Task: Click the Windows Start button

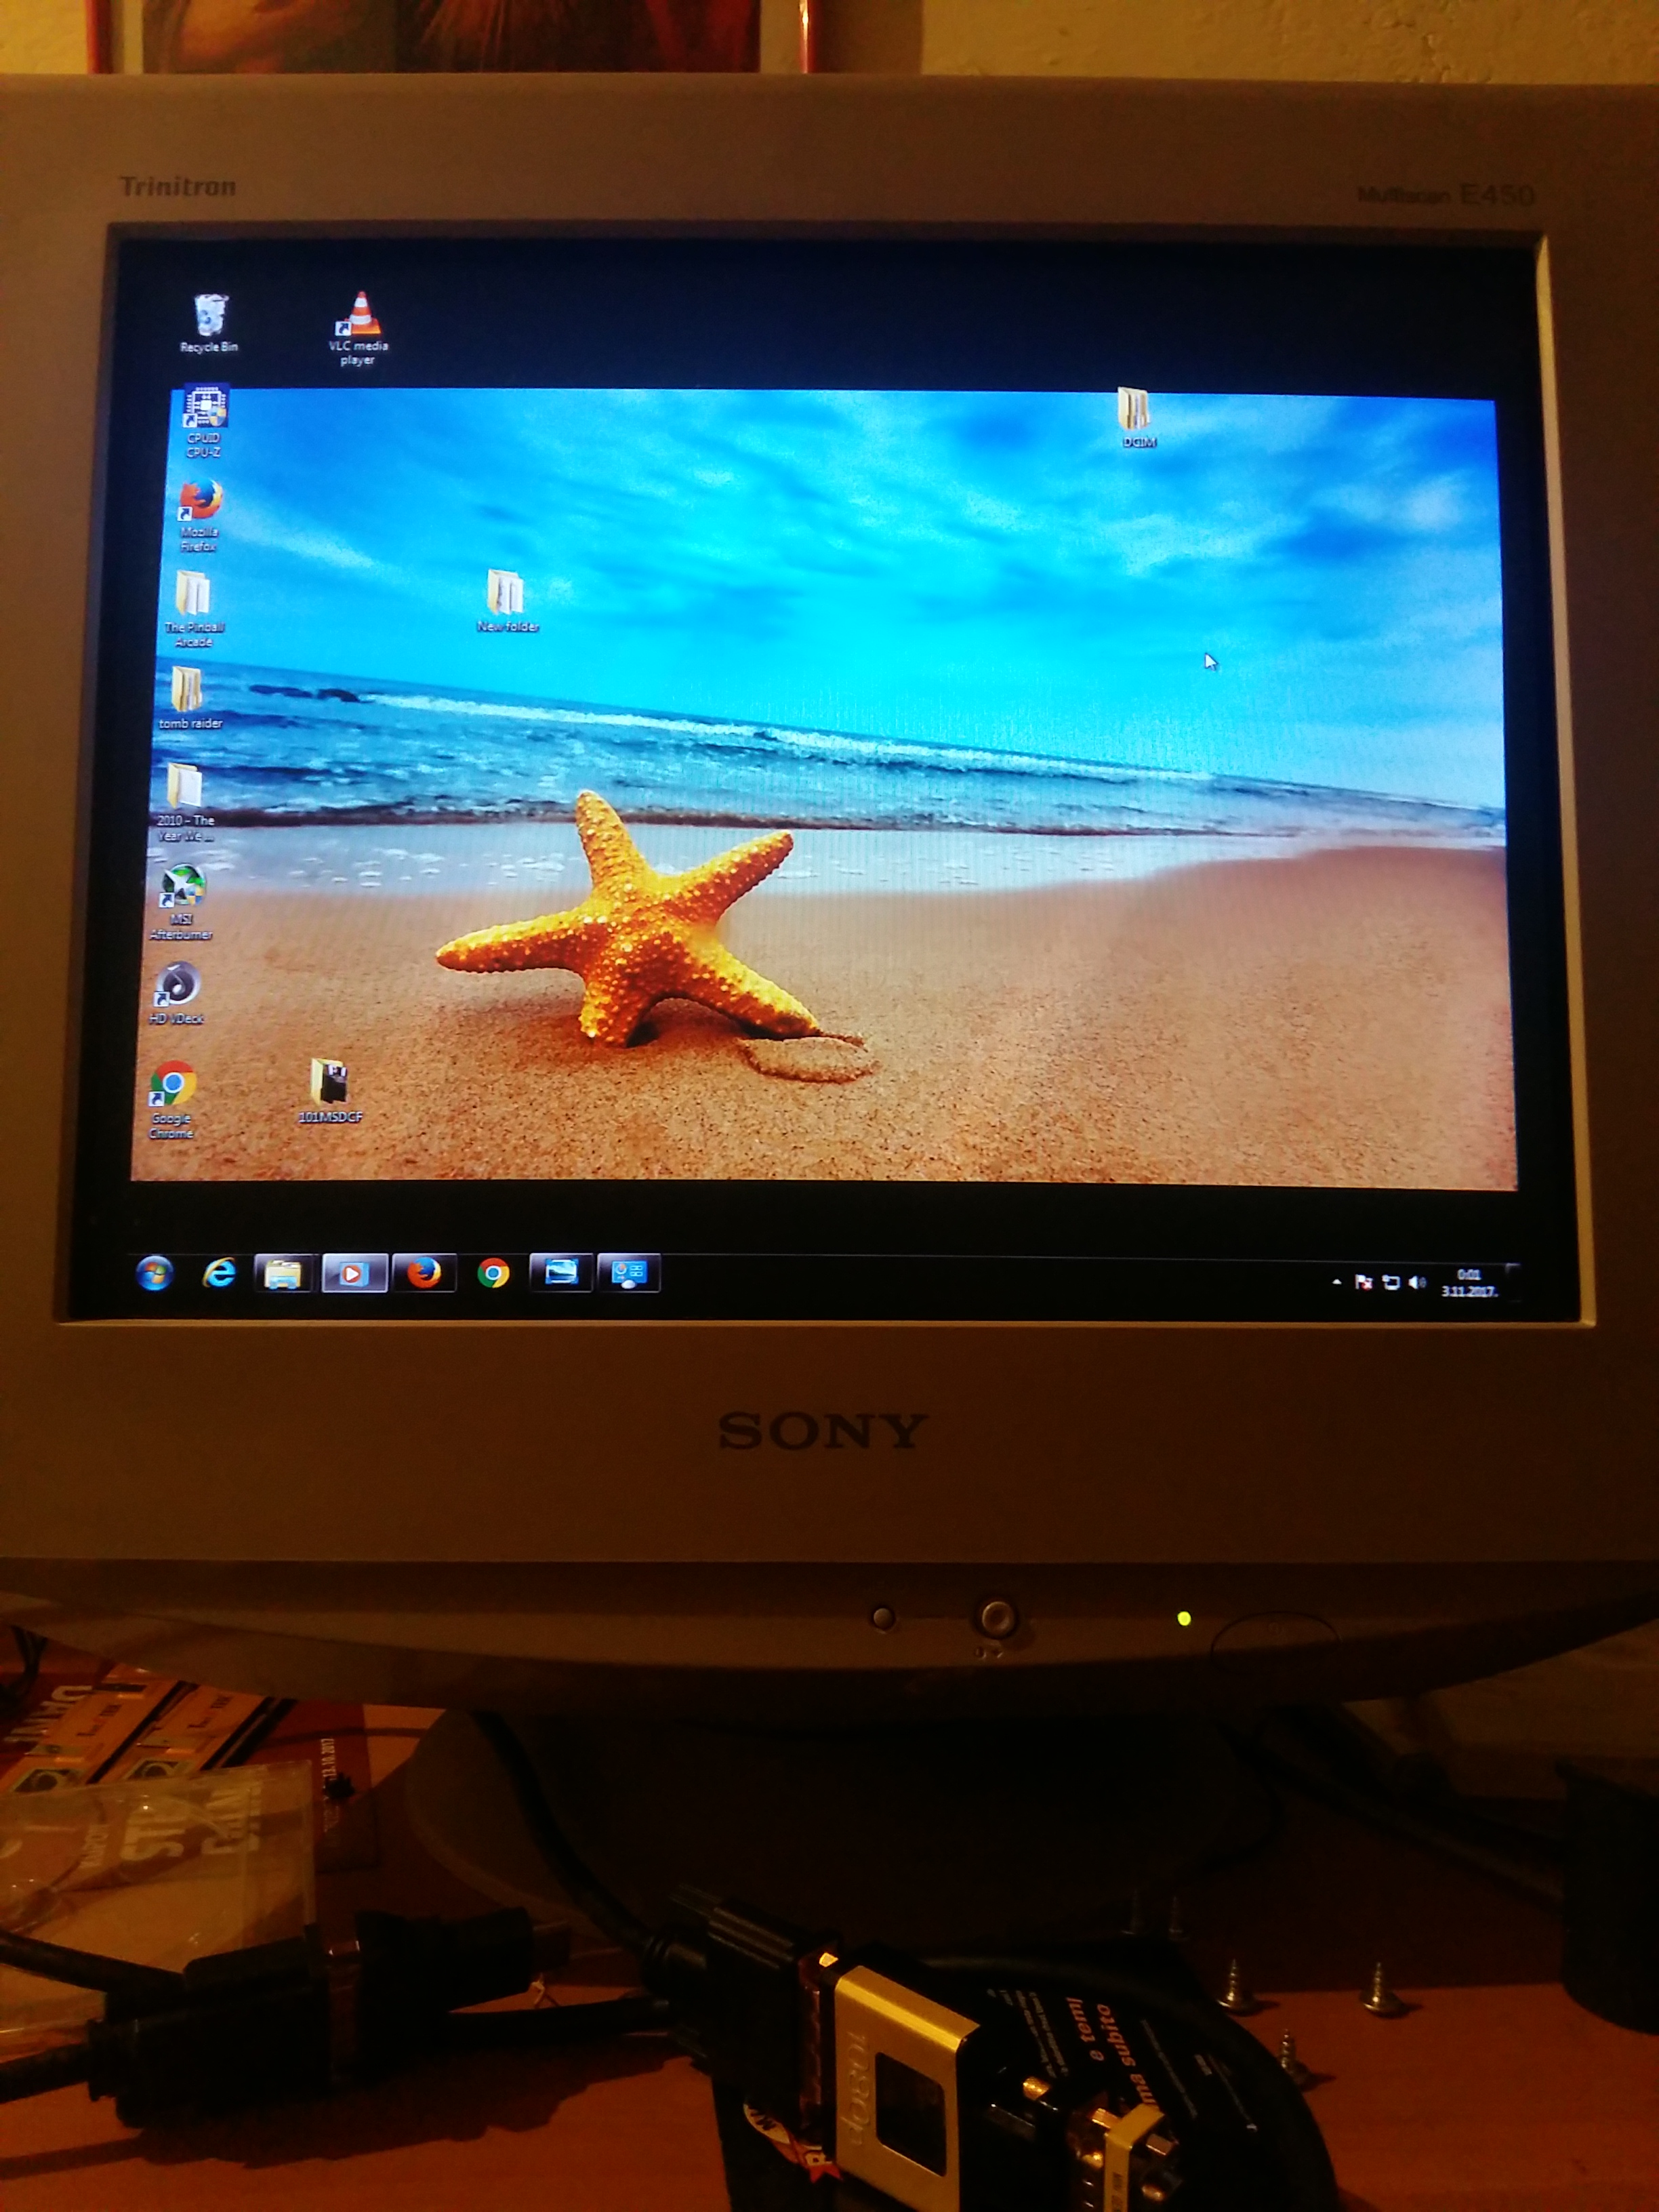Action: coord(154,1273)
